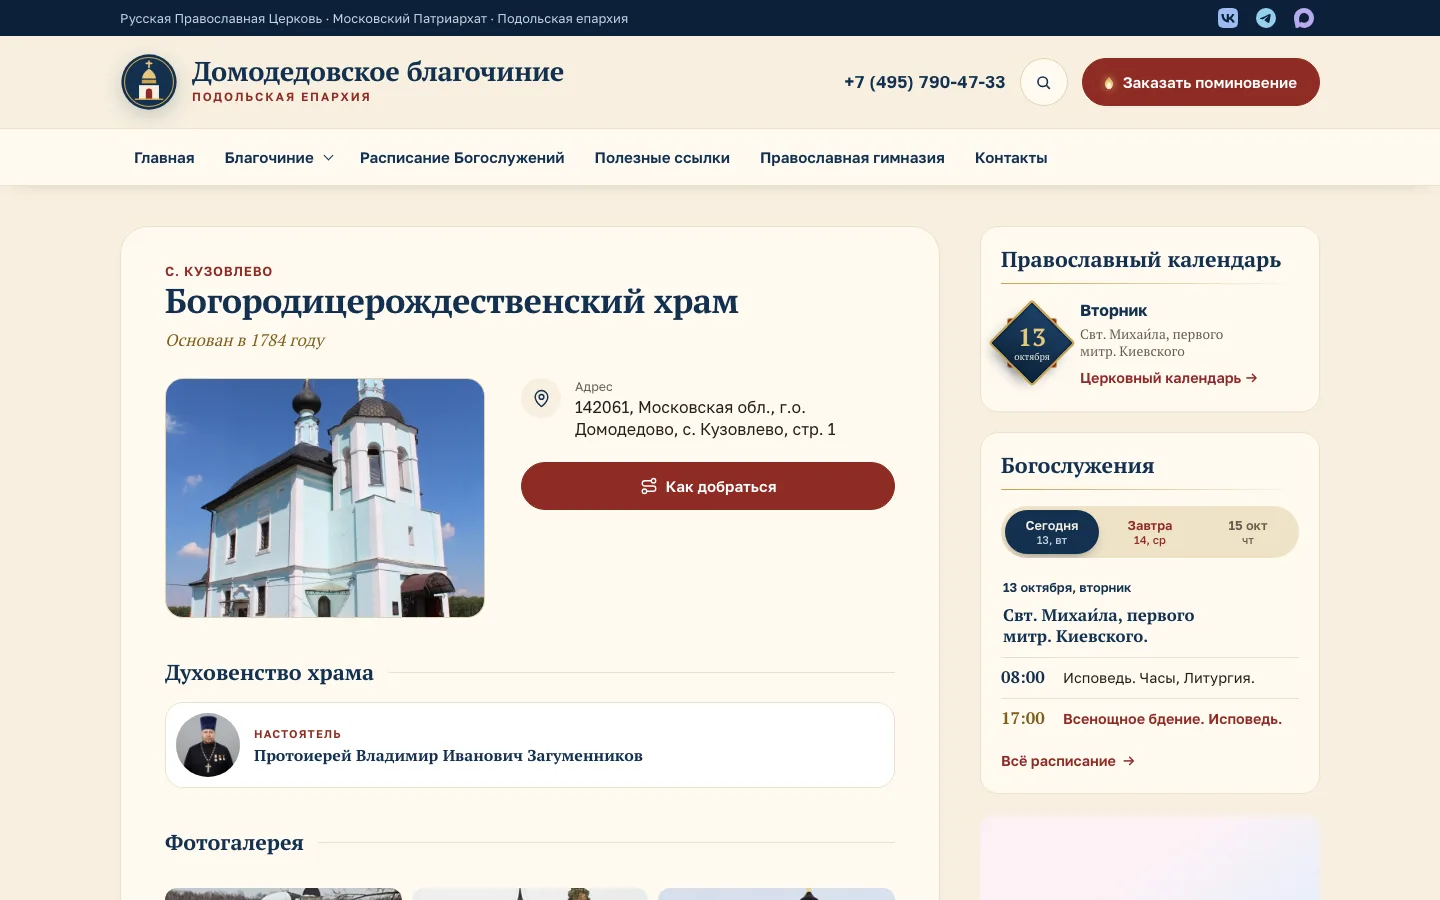Click the text Основан в 1784 году
The width and height of the screenshot is (1440, 900).
245,340
